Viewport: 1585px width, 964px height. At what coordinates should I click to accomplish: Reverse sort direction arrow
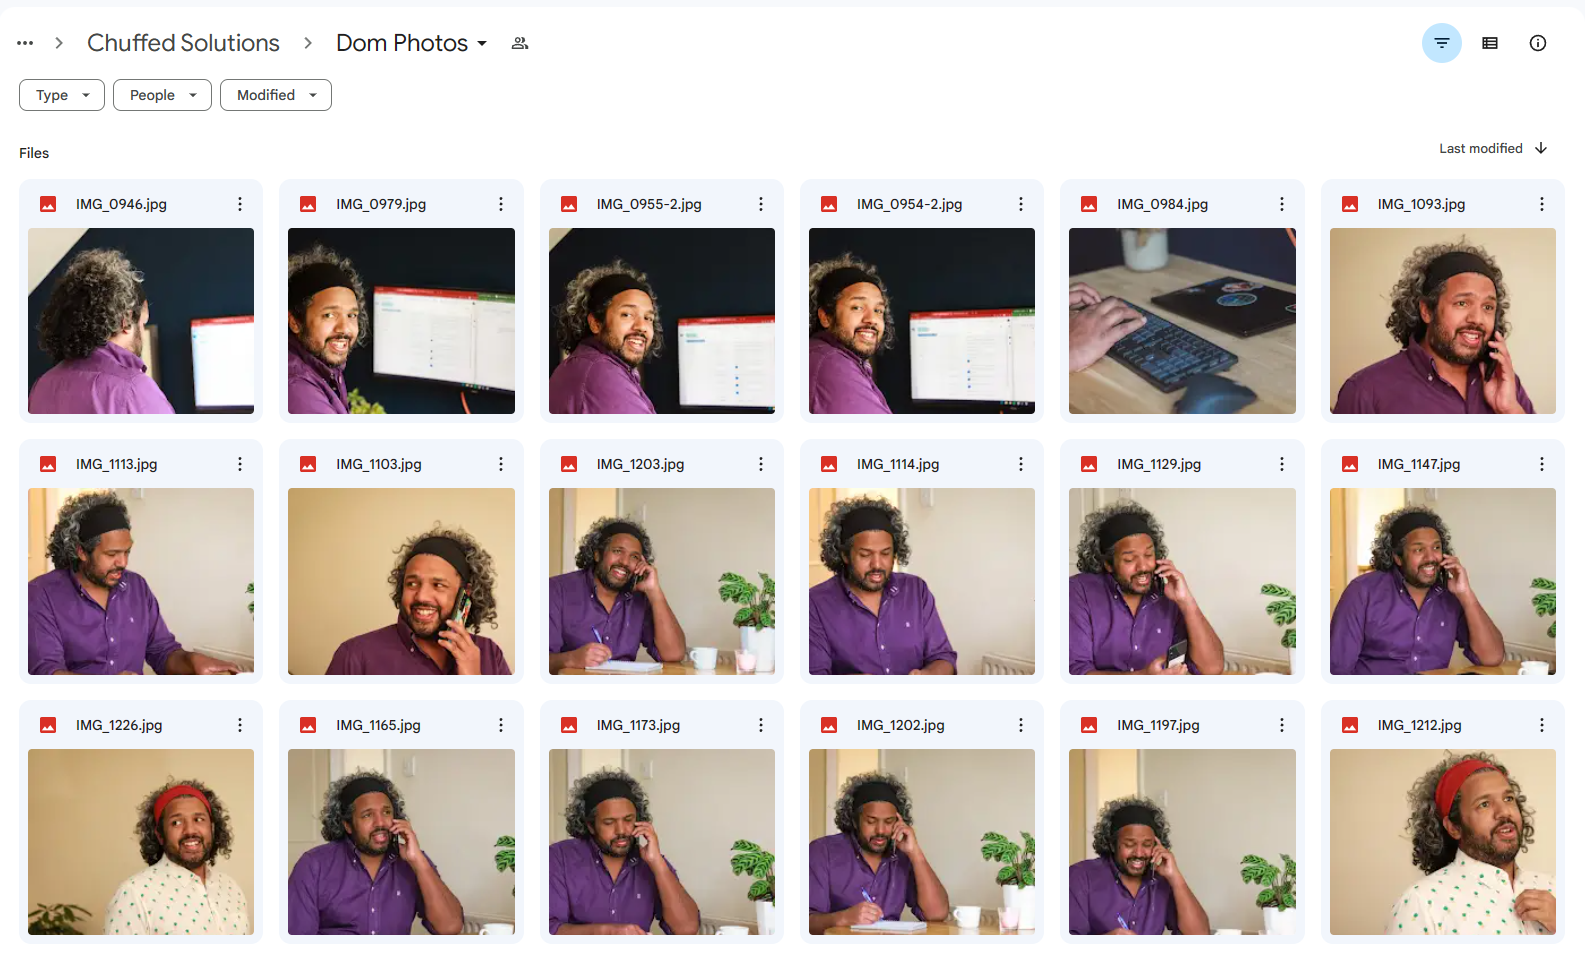(x=1541, y=148)
